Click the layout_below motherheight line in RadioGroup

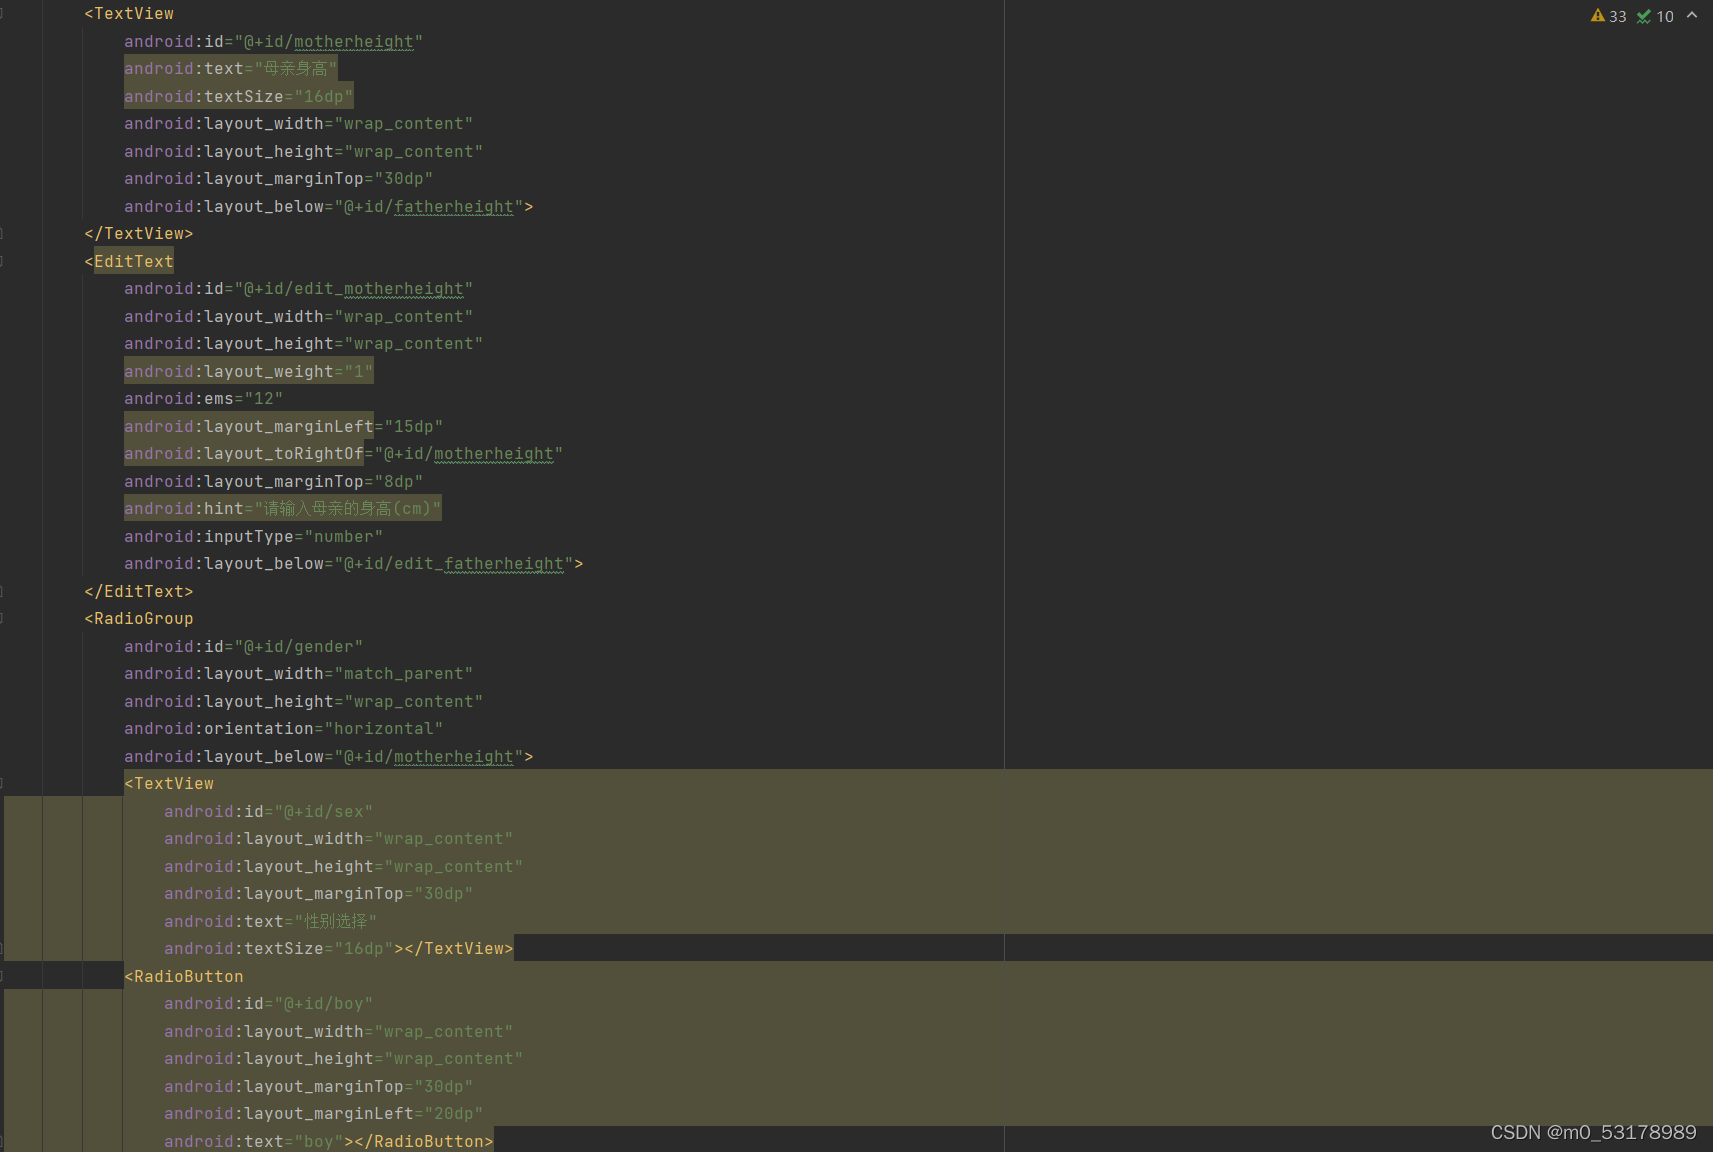pyautogui.click(x=328, y=756)
